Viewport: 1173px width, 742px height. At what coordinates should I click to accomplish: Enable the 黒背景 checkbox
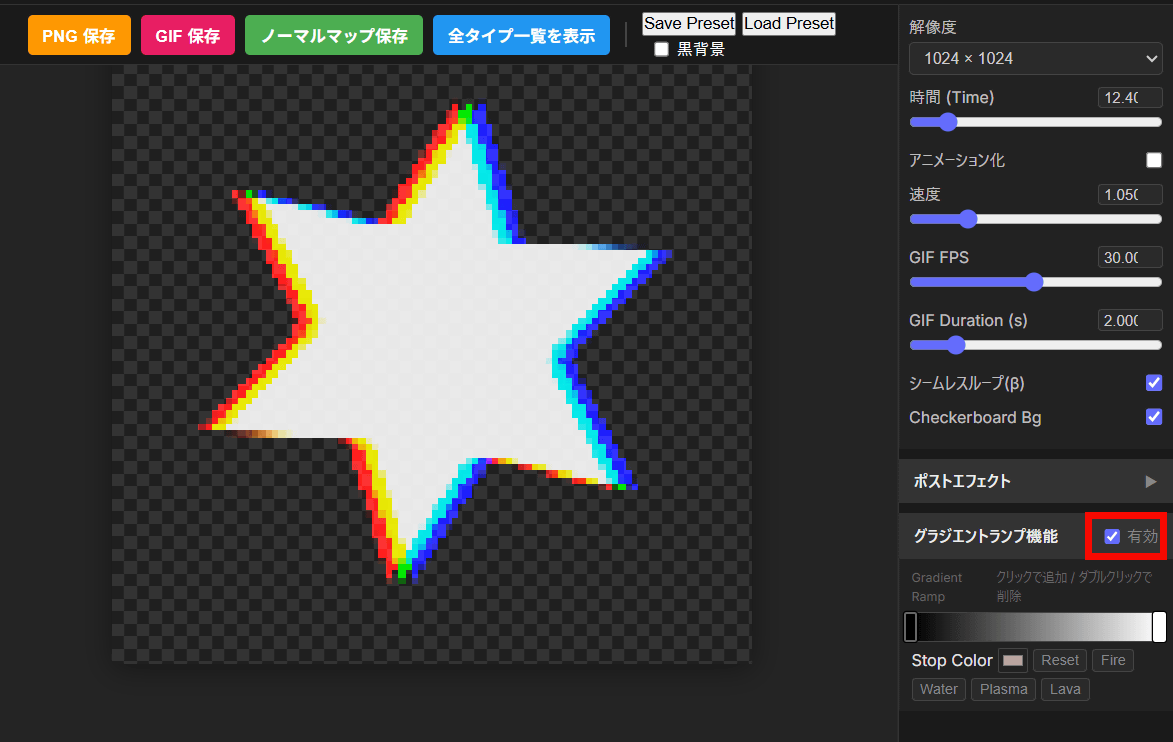click(661, 49)
